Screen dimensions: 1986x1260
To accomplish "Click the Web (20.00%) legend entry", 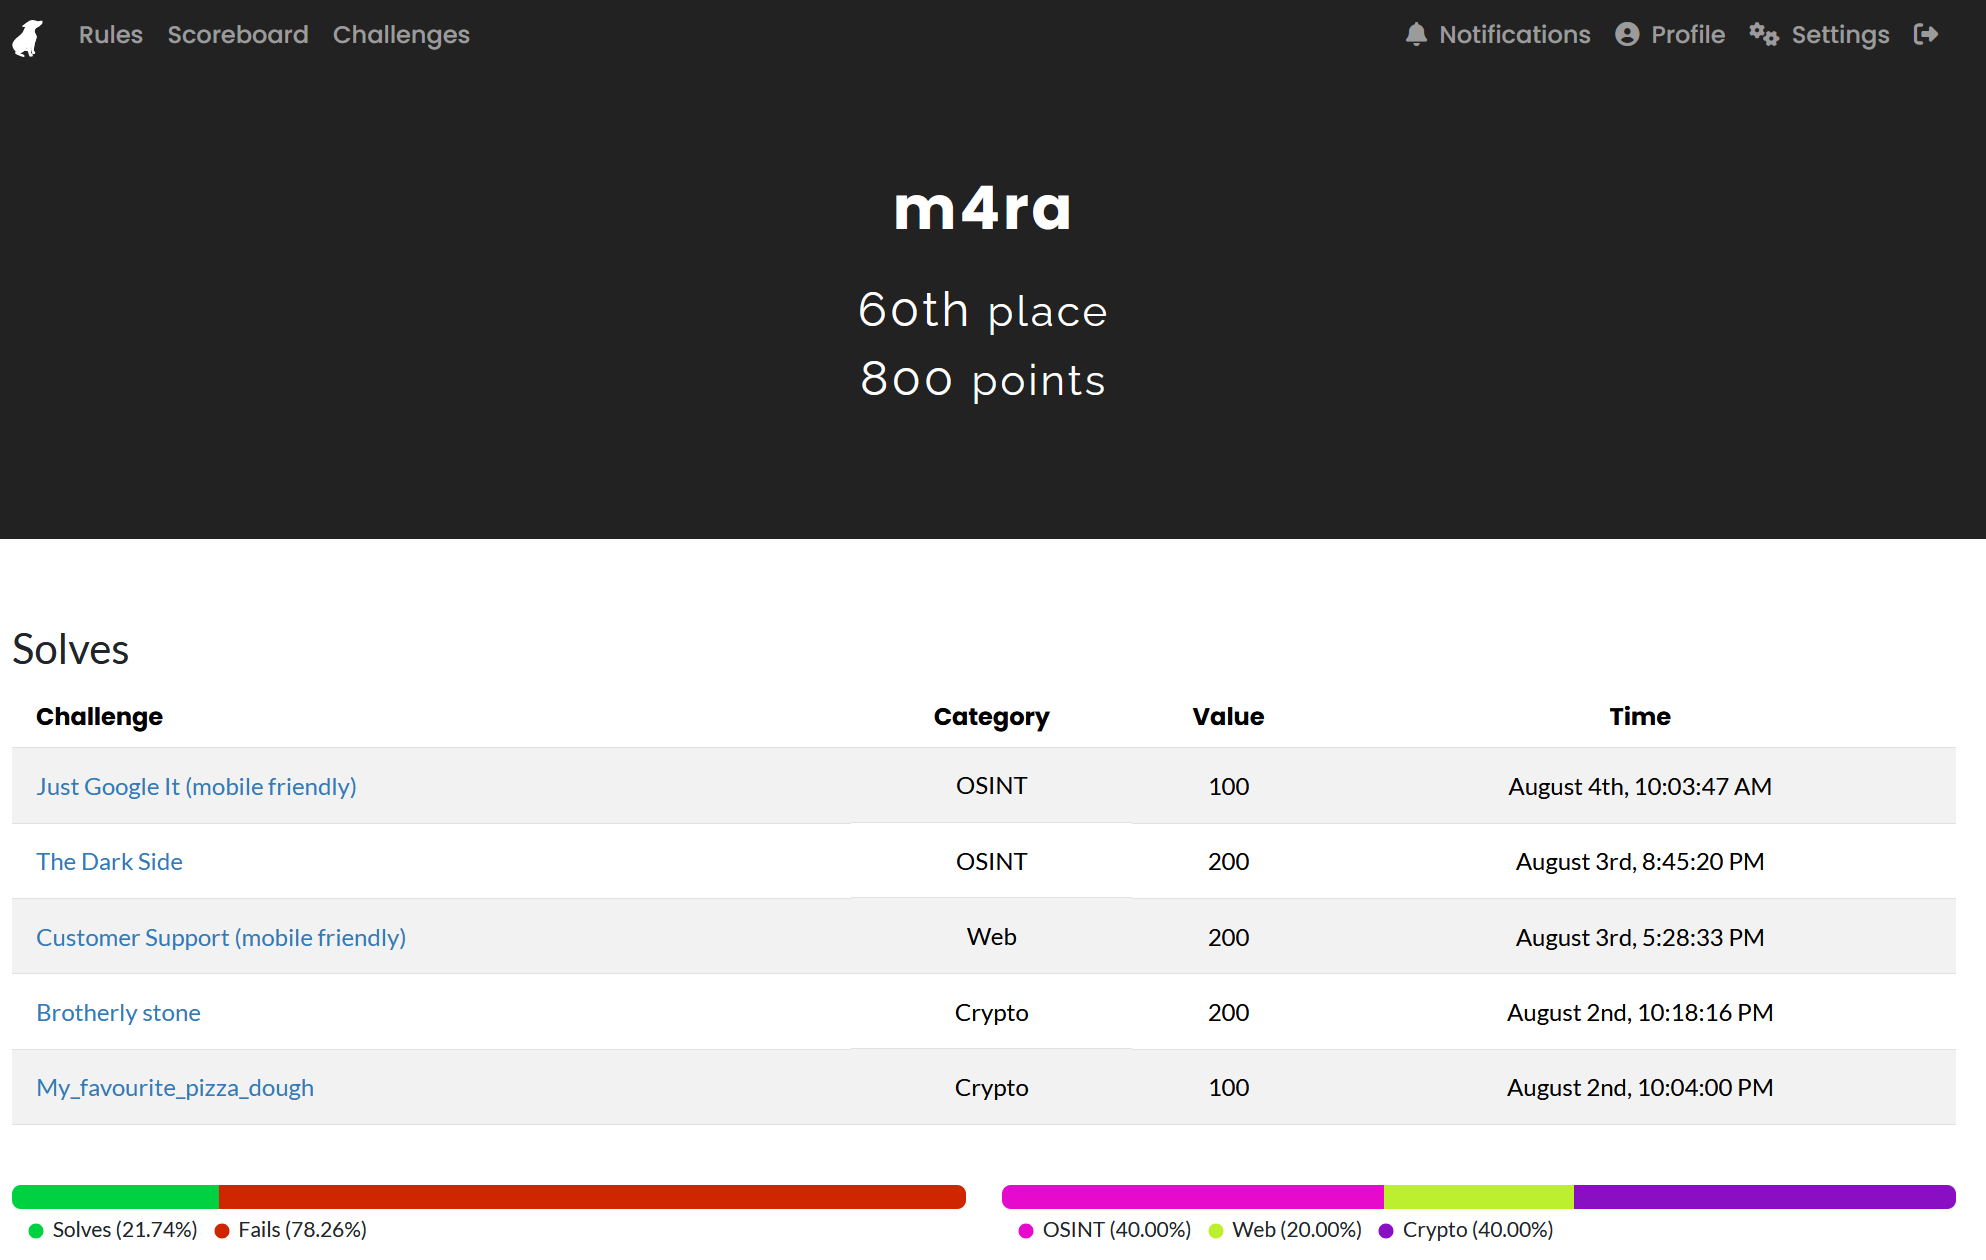I will pos(1285,1230).
